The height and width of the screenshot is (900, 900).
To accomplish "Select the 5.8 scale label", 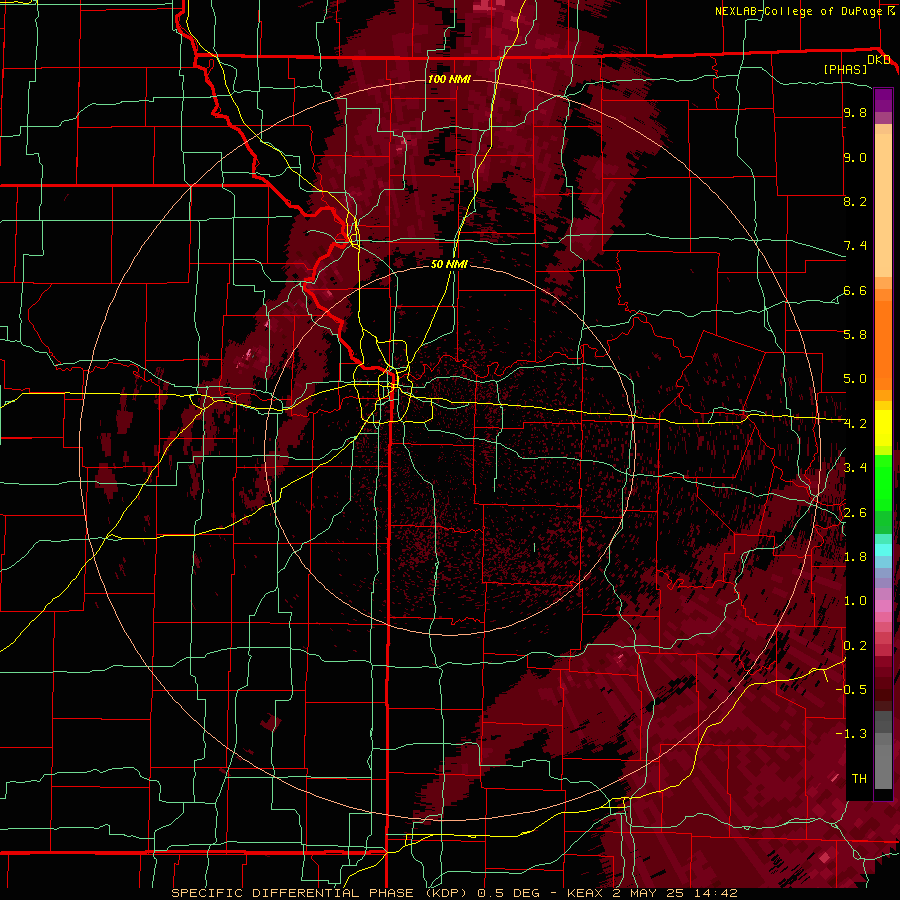I will pos(855,335).
